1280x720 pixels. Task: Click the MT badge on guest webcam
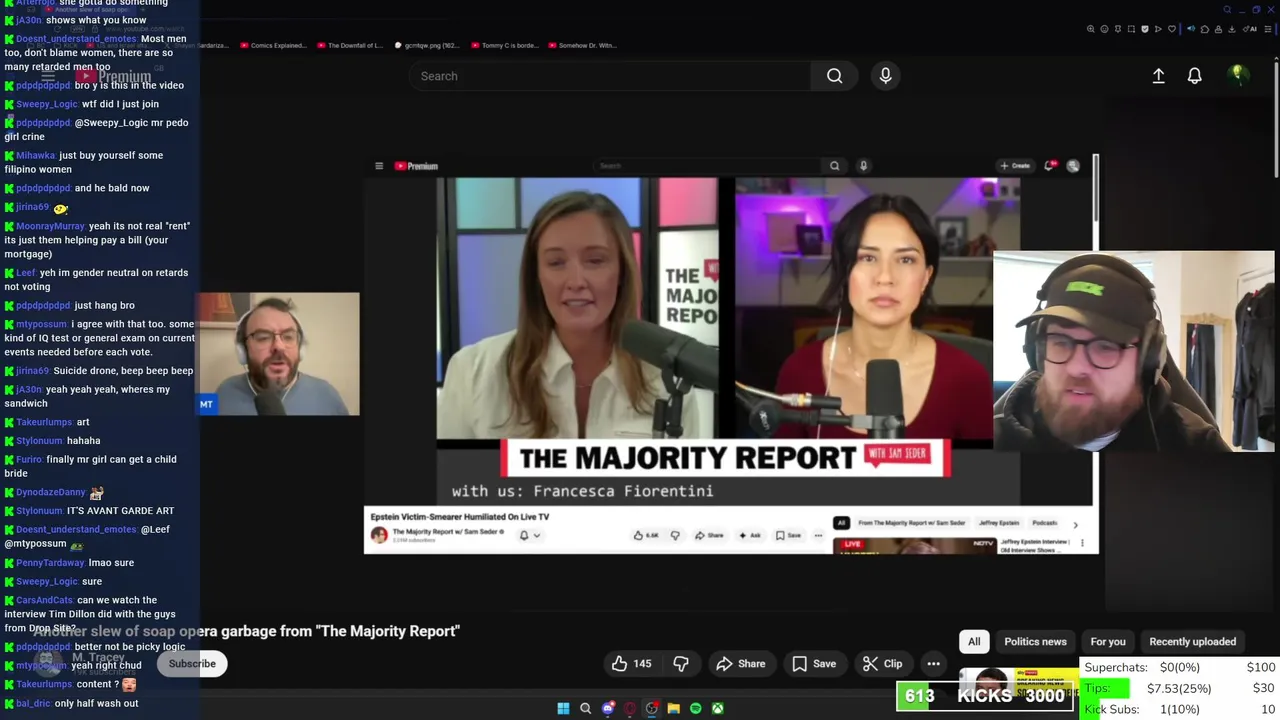(x=206, y=404)
